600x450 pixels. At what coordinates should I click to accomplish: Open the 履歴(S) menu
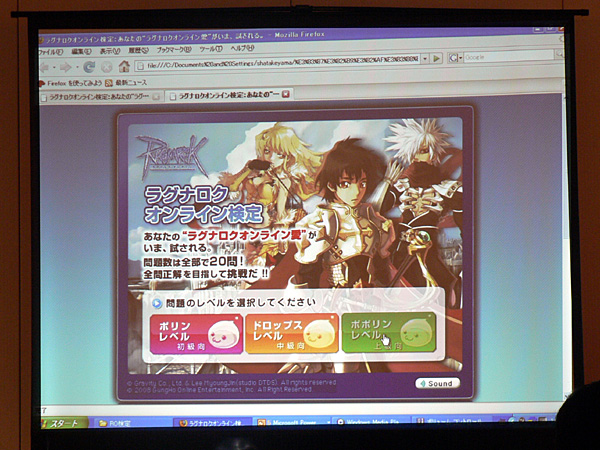(x=138, y=50)
